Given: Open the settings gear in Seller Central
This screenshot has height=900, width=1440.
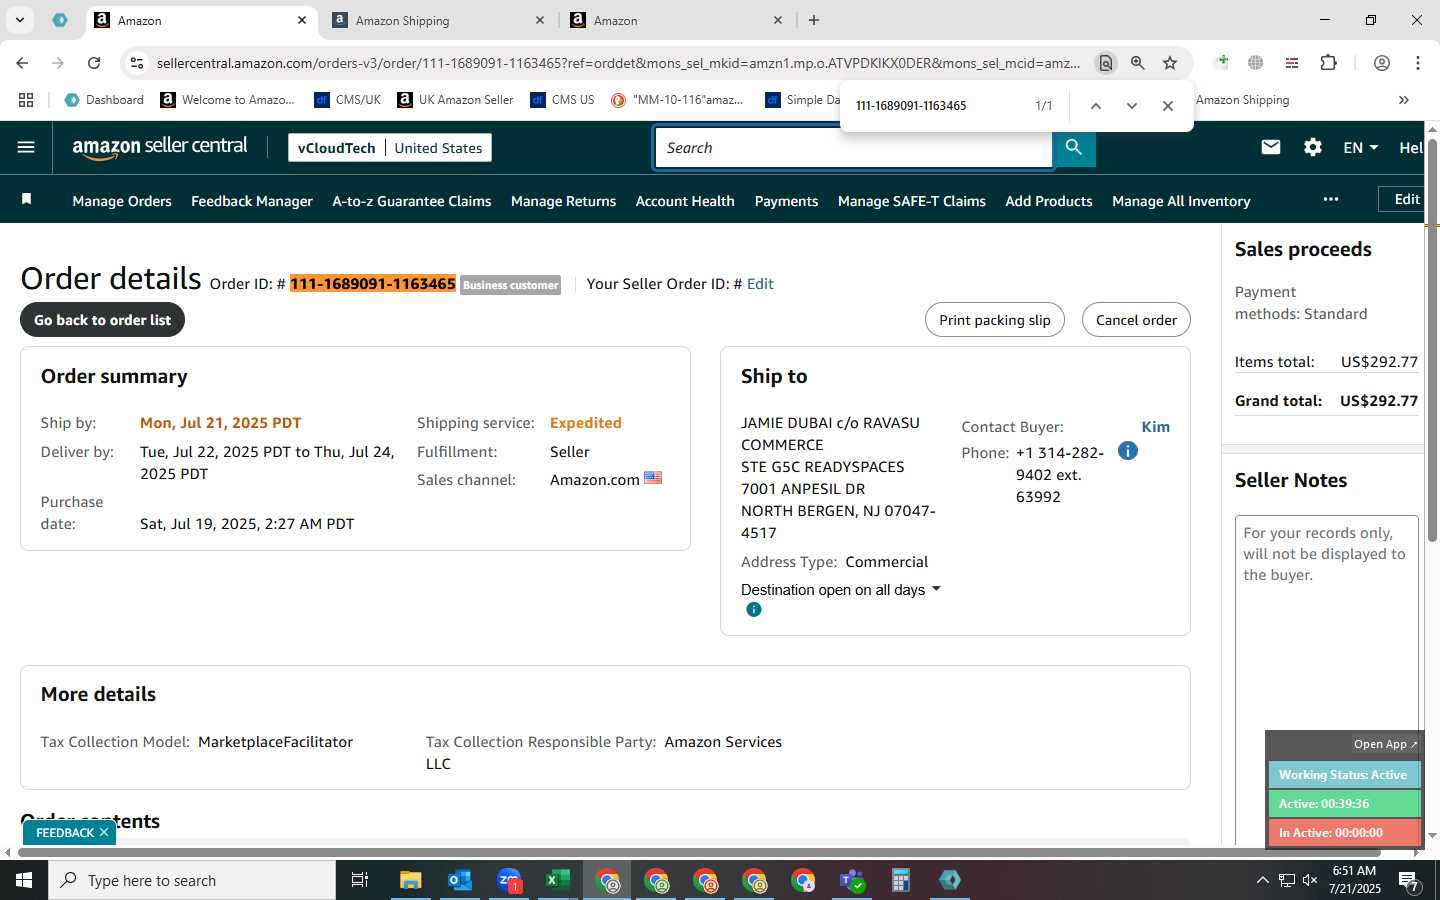Looking at the screenshot, I should coord(1313,147).
